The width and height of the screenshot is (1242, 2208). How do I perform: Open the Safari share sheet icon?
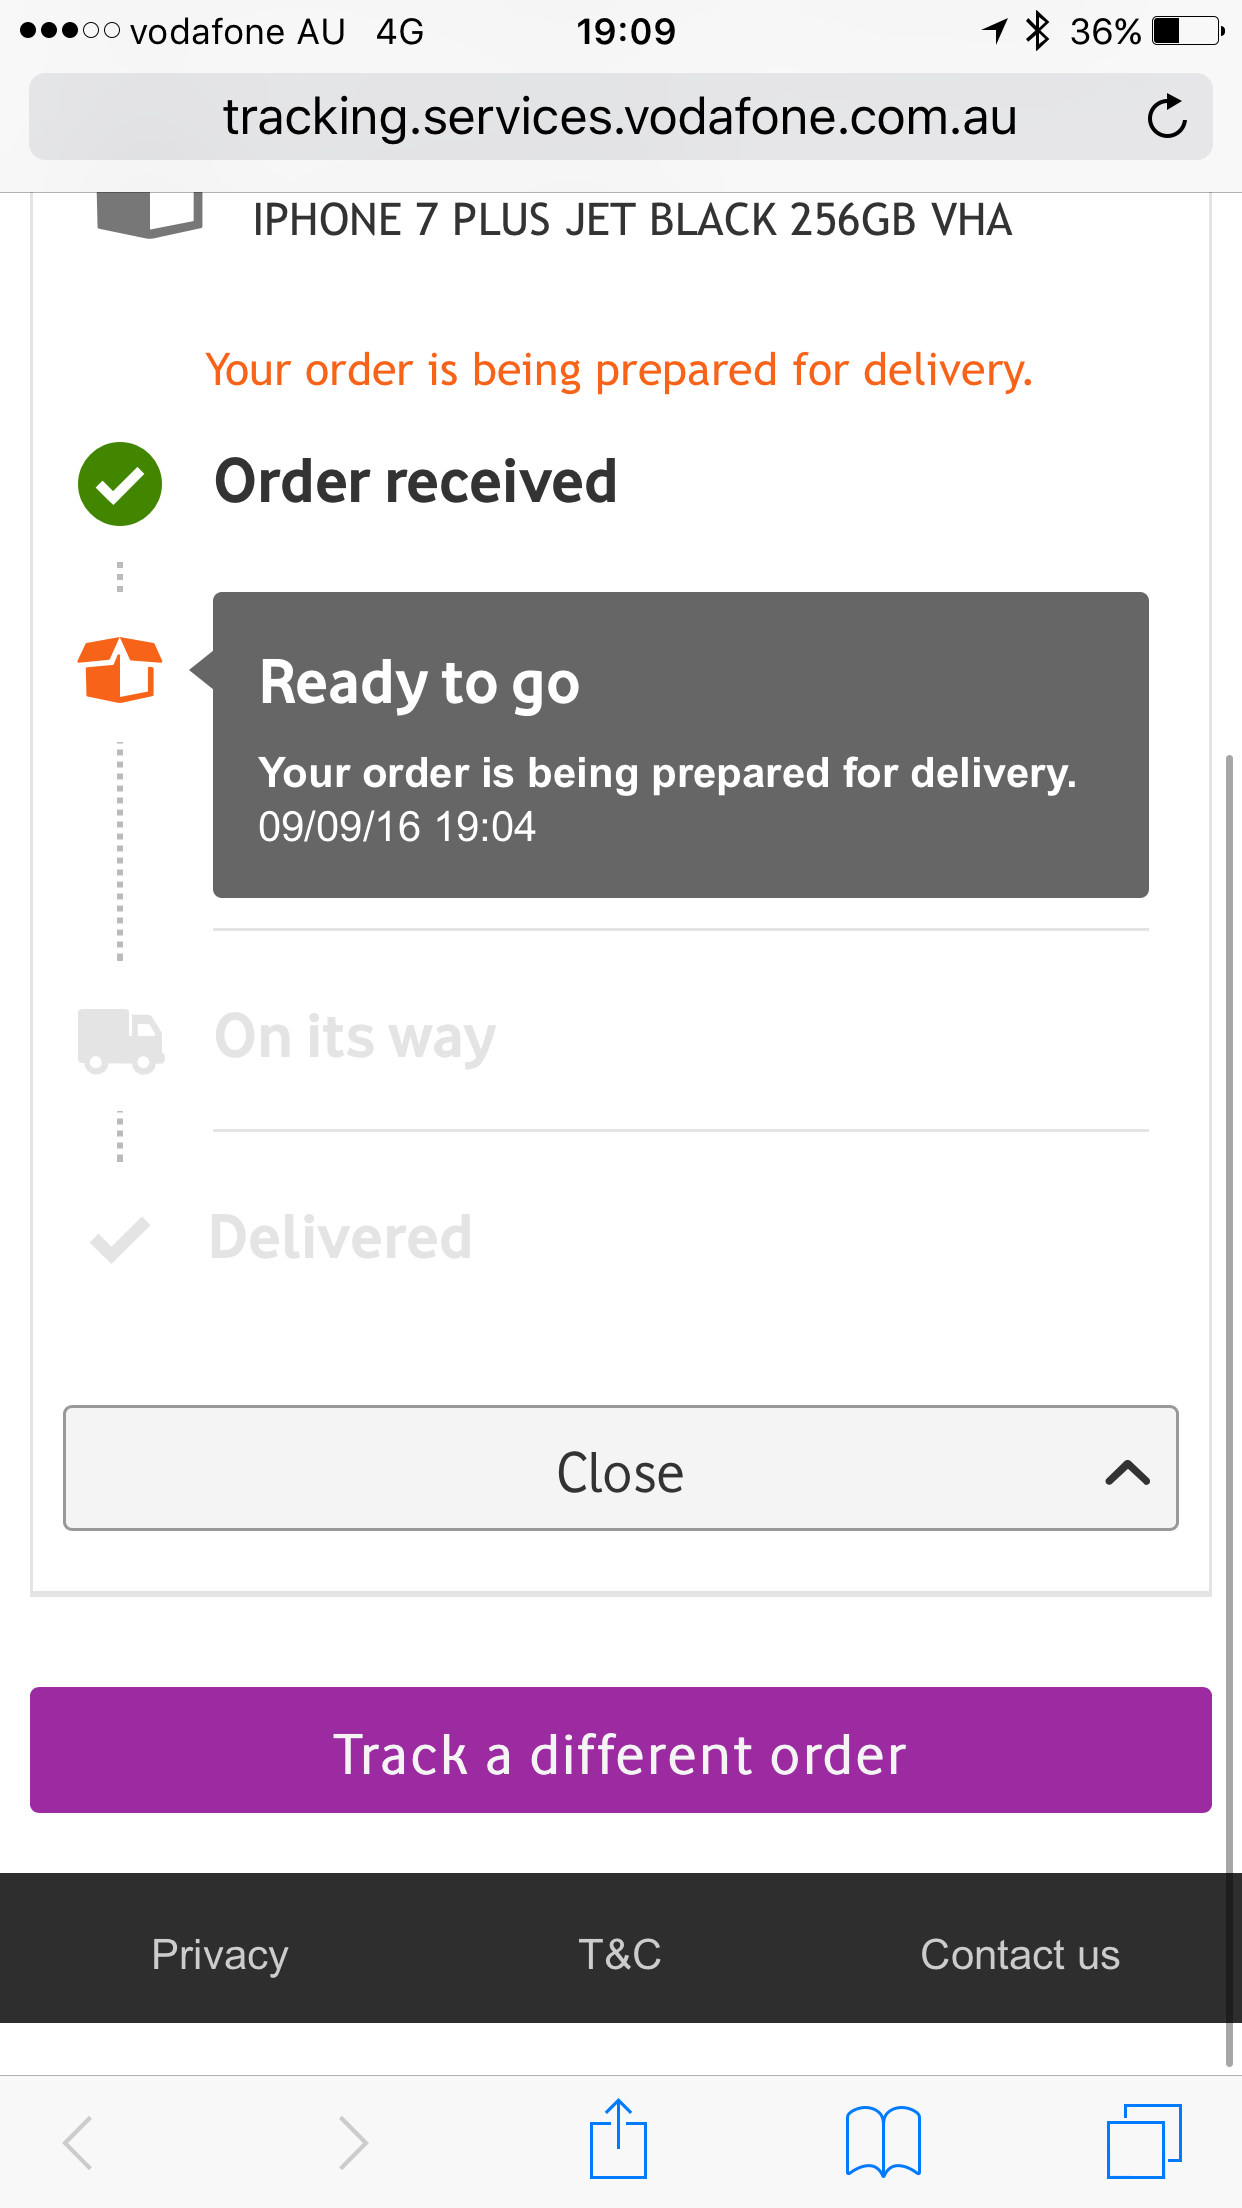[x=618, y=2140]
